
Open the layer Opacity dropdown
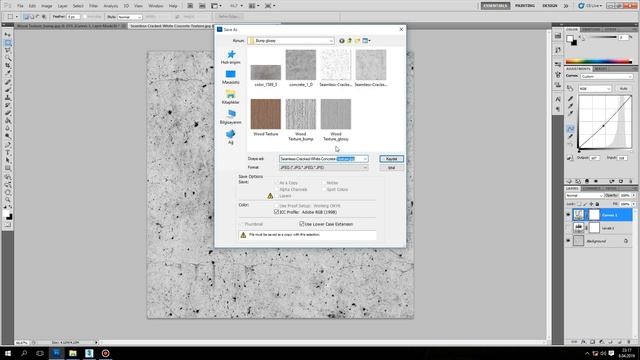[634, 196]
